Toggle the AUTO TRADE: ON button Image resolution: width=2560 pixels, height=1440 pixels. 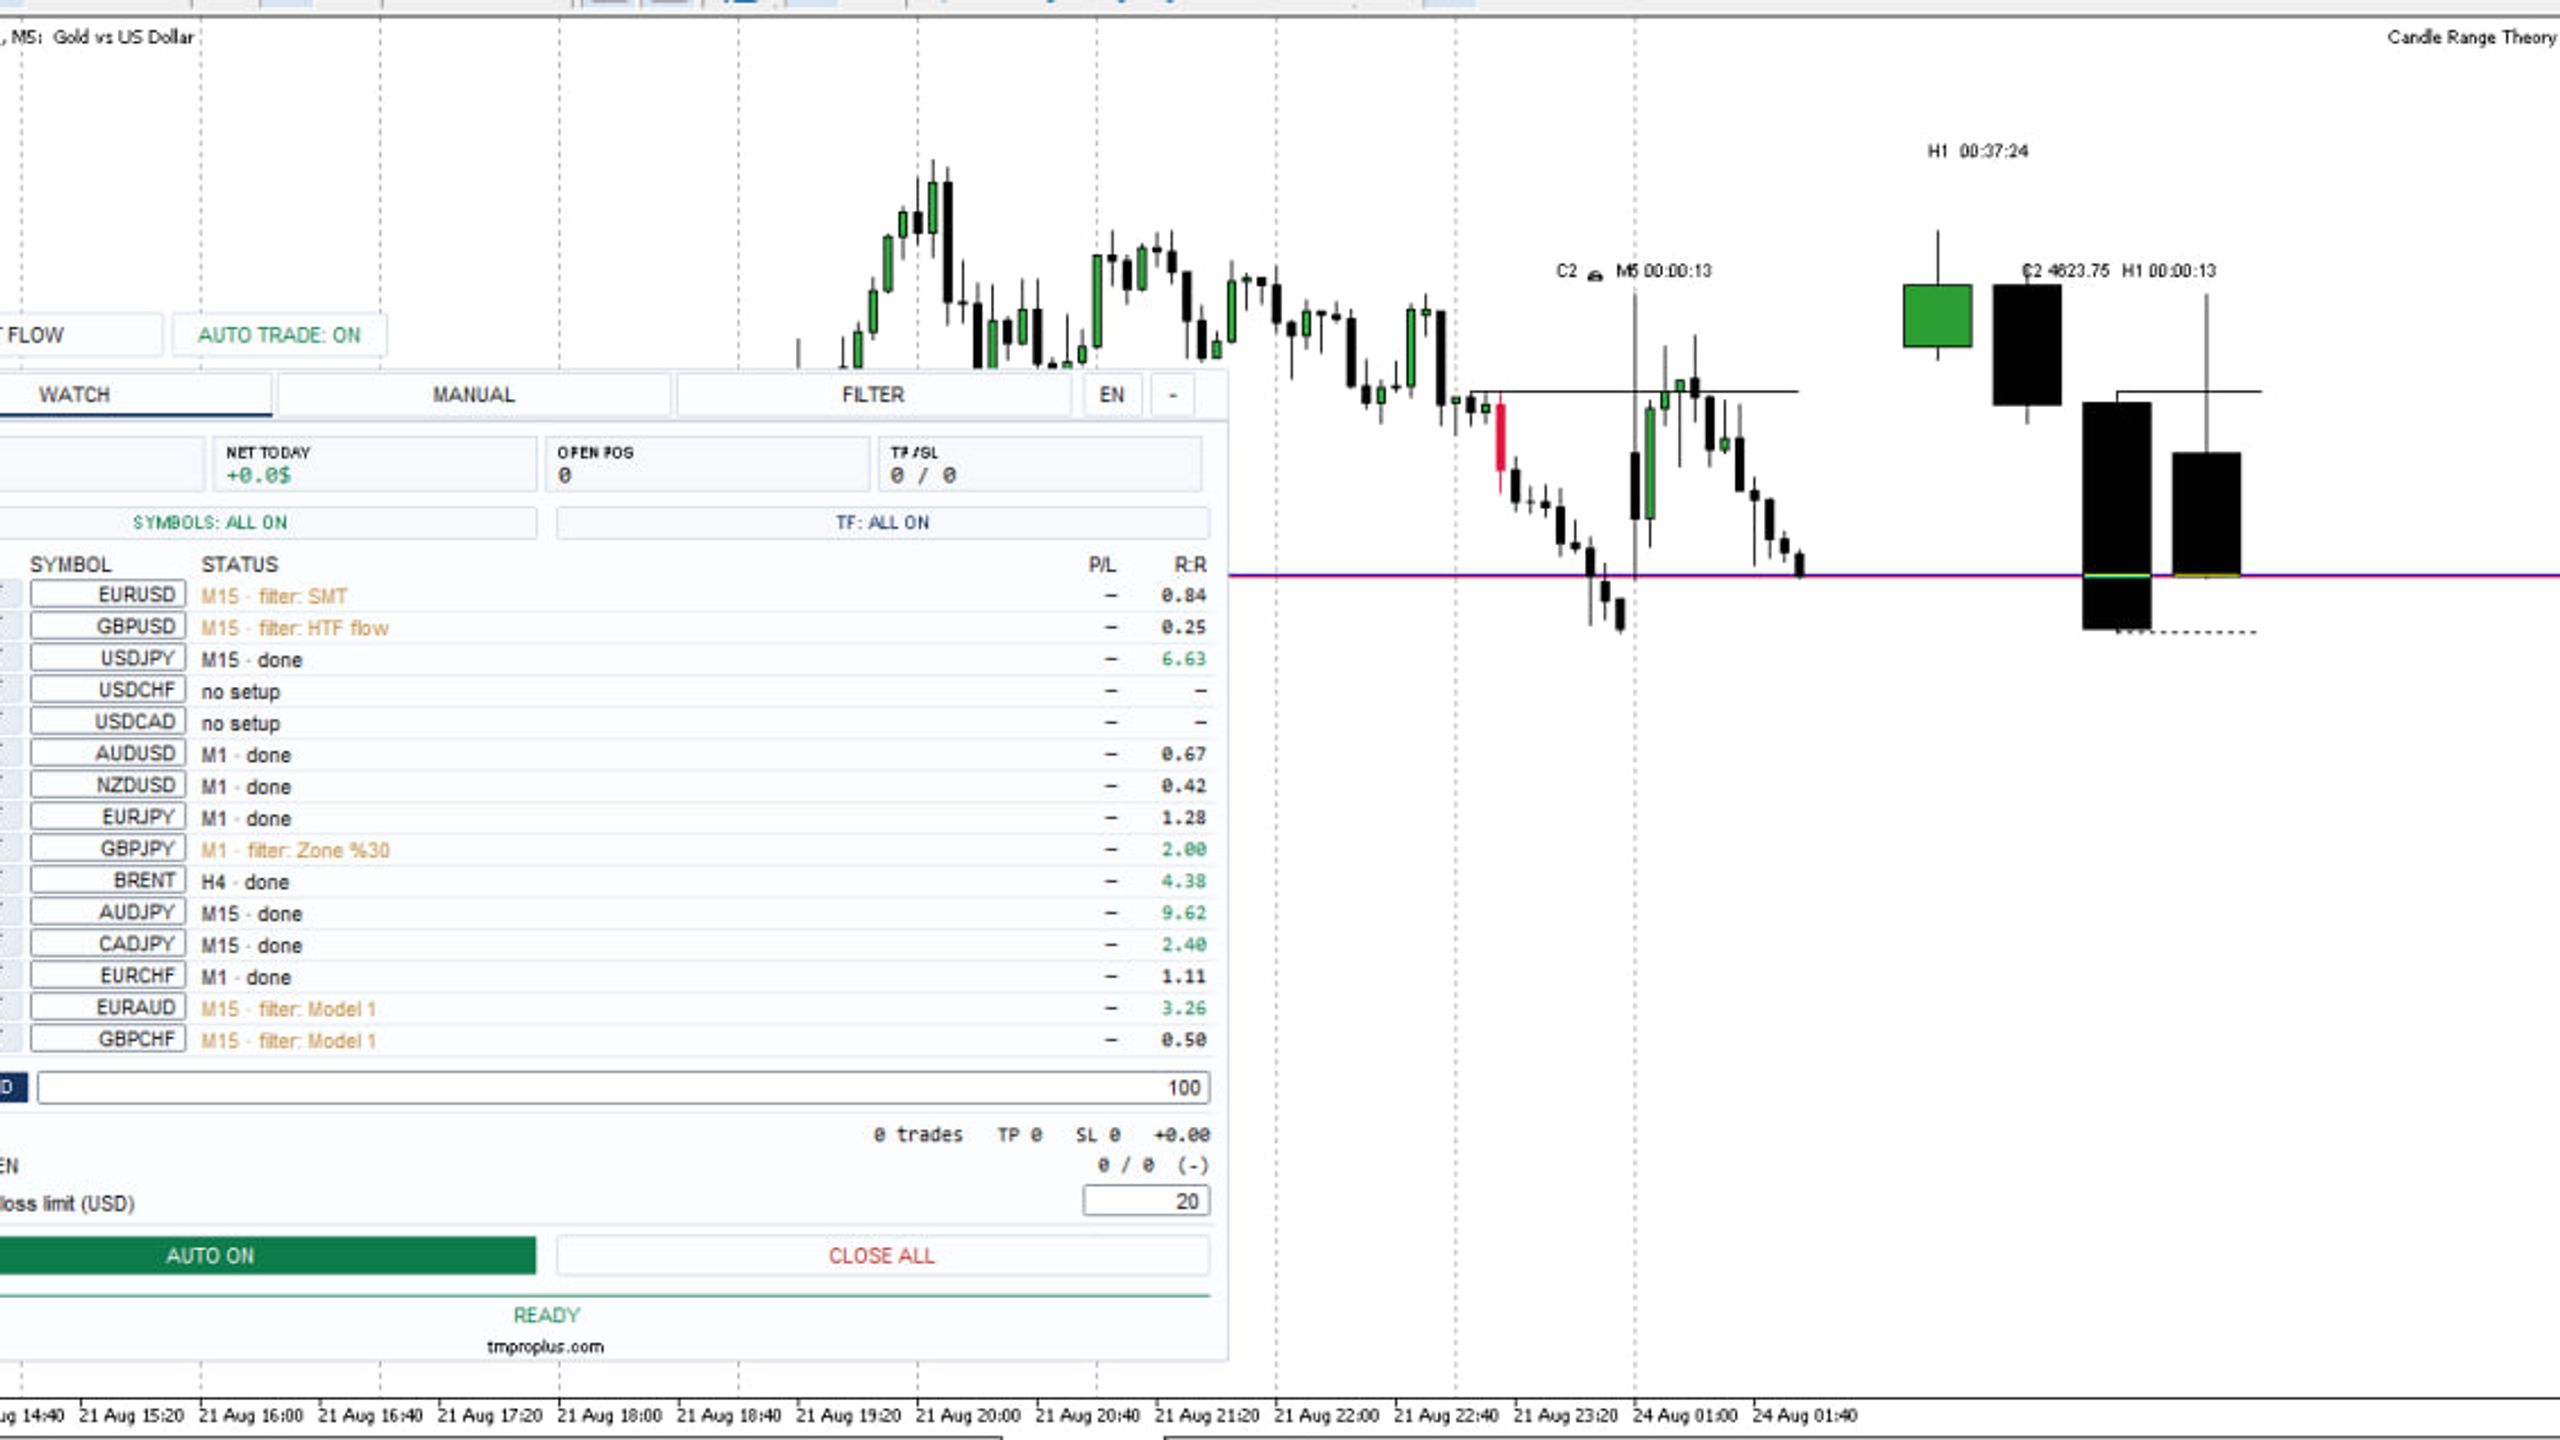pos(279,335)
